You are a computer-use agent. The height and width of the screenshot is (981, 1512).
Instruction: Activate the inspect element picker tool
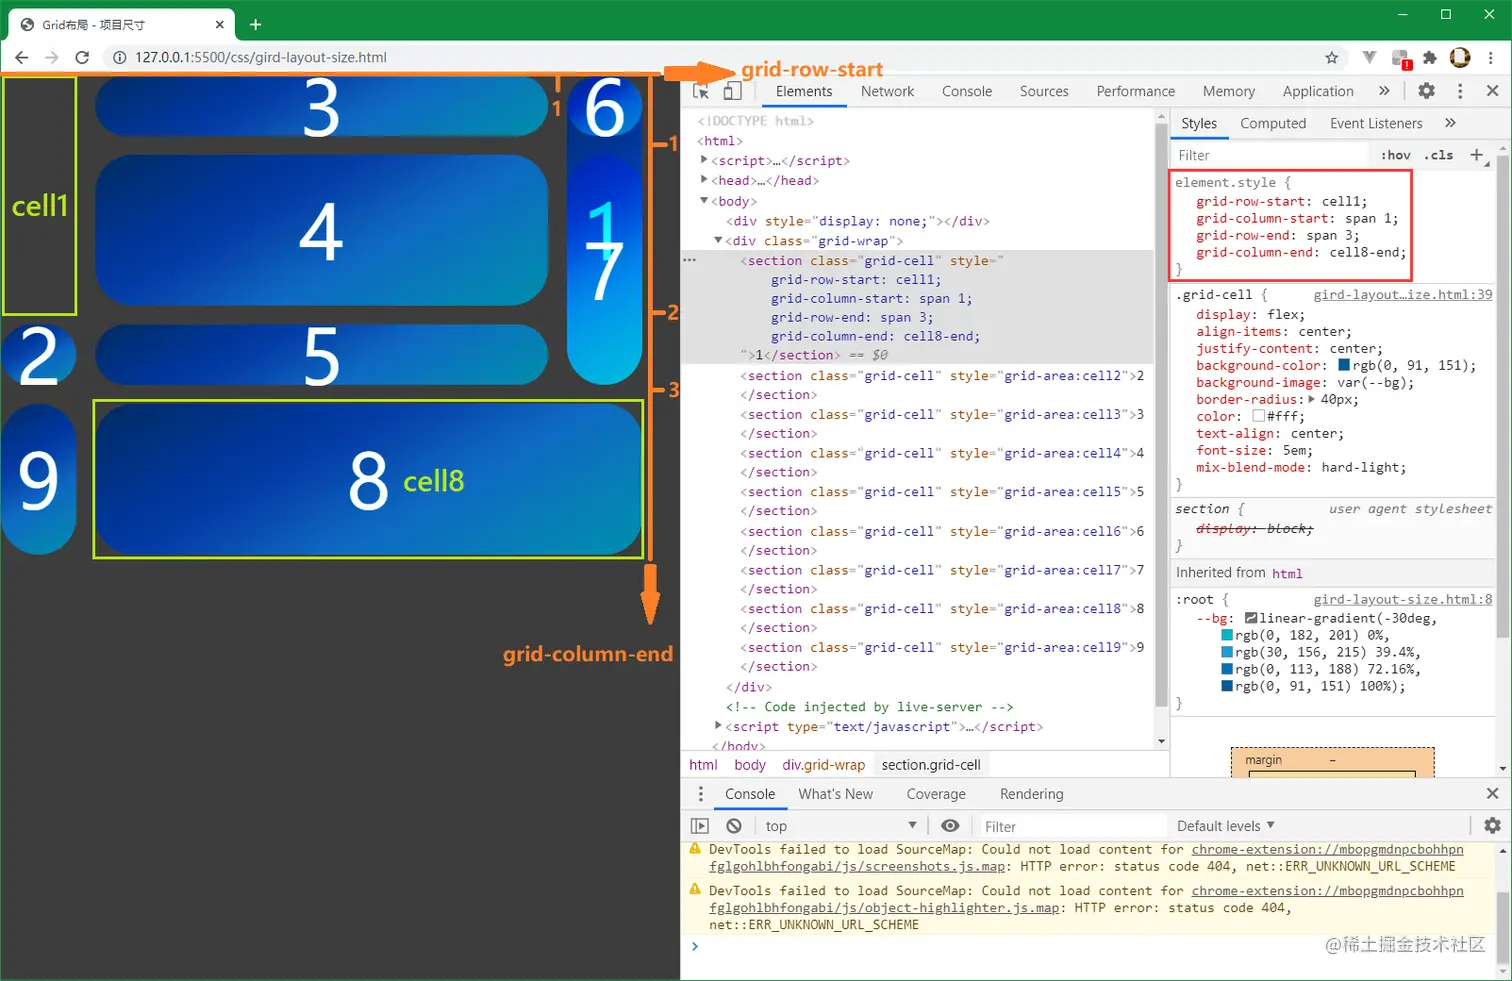701,91
